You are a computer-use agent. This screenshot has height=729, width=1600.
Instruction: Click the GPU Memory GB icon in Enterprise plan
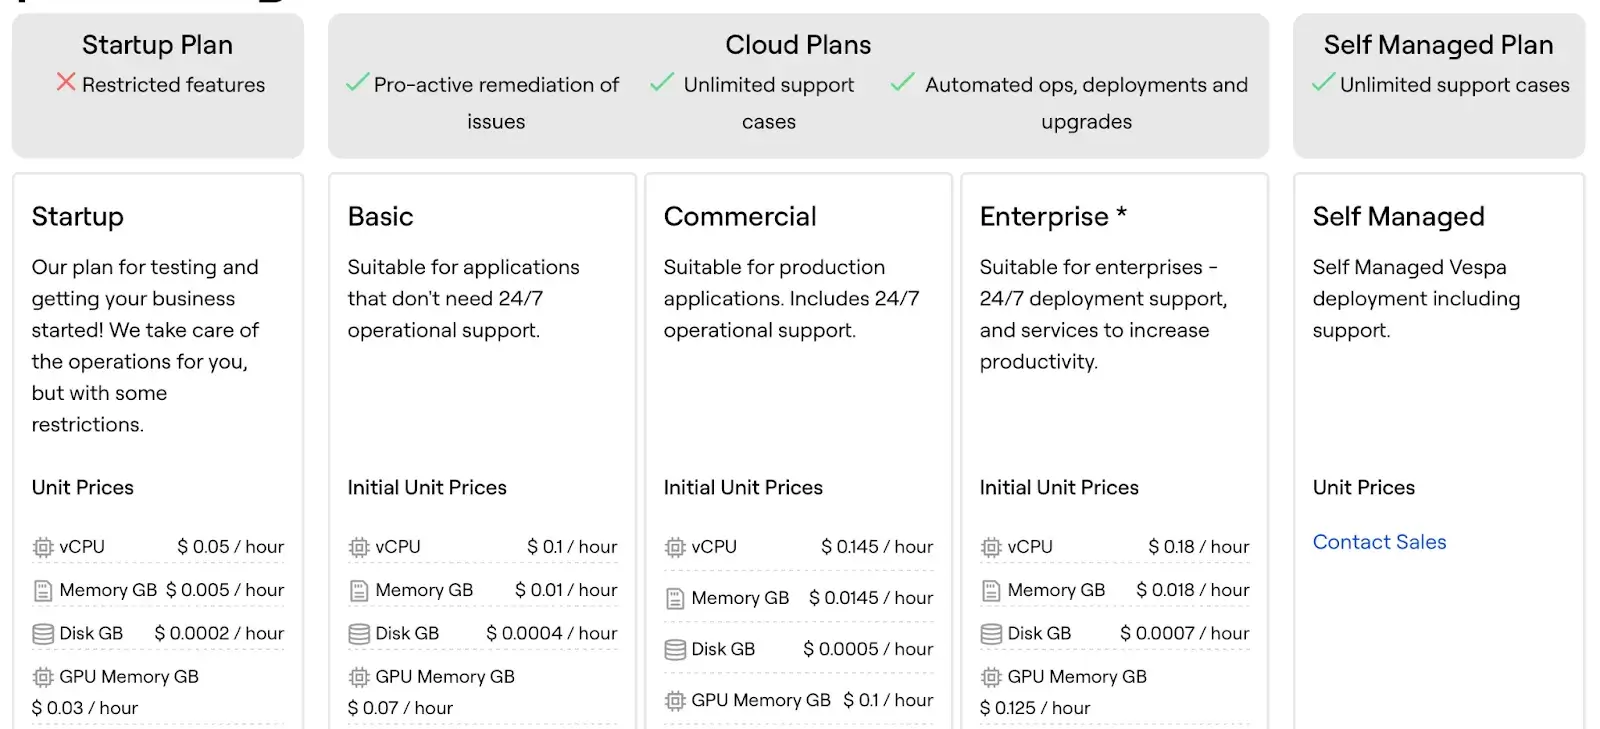(x=991, y=677)
